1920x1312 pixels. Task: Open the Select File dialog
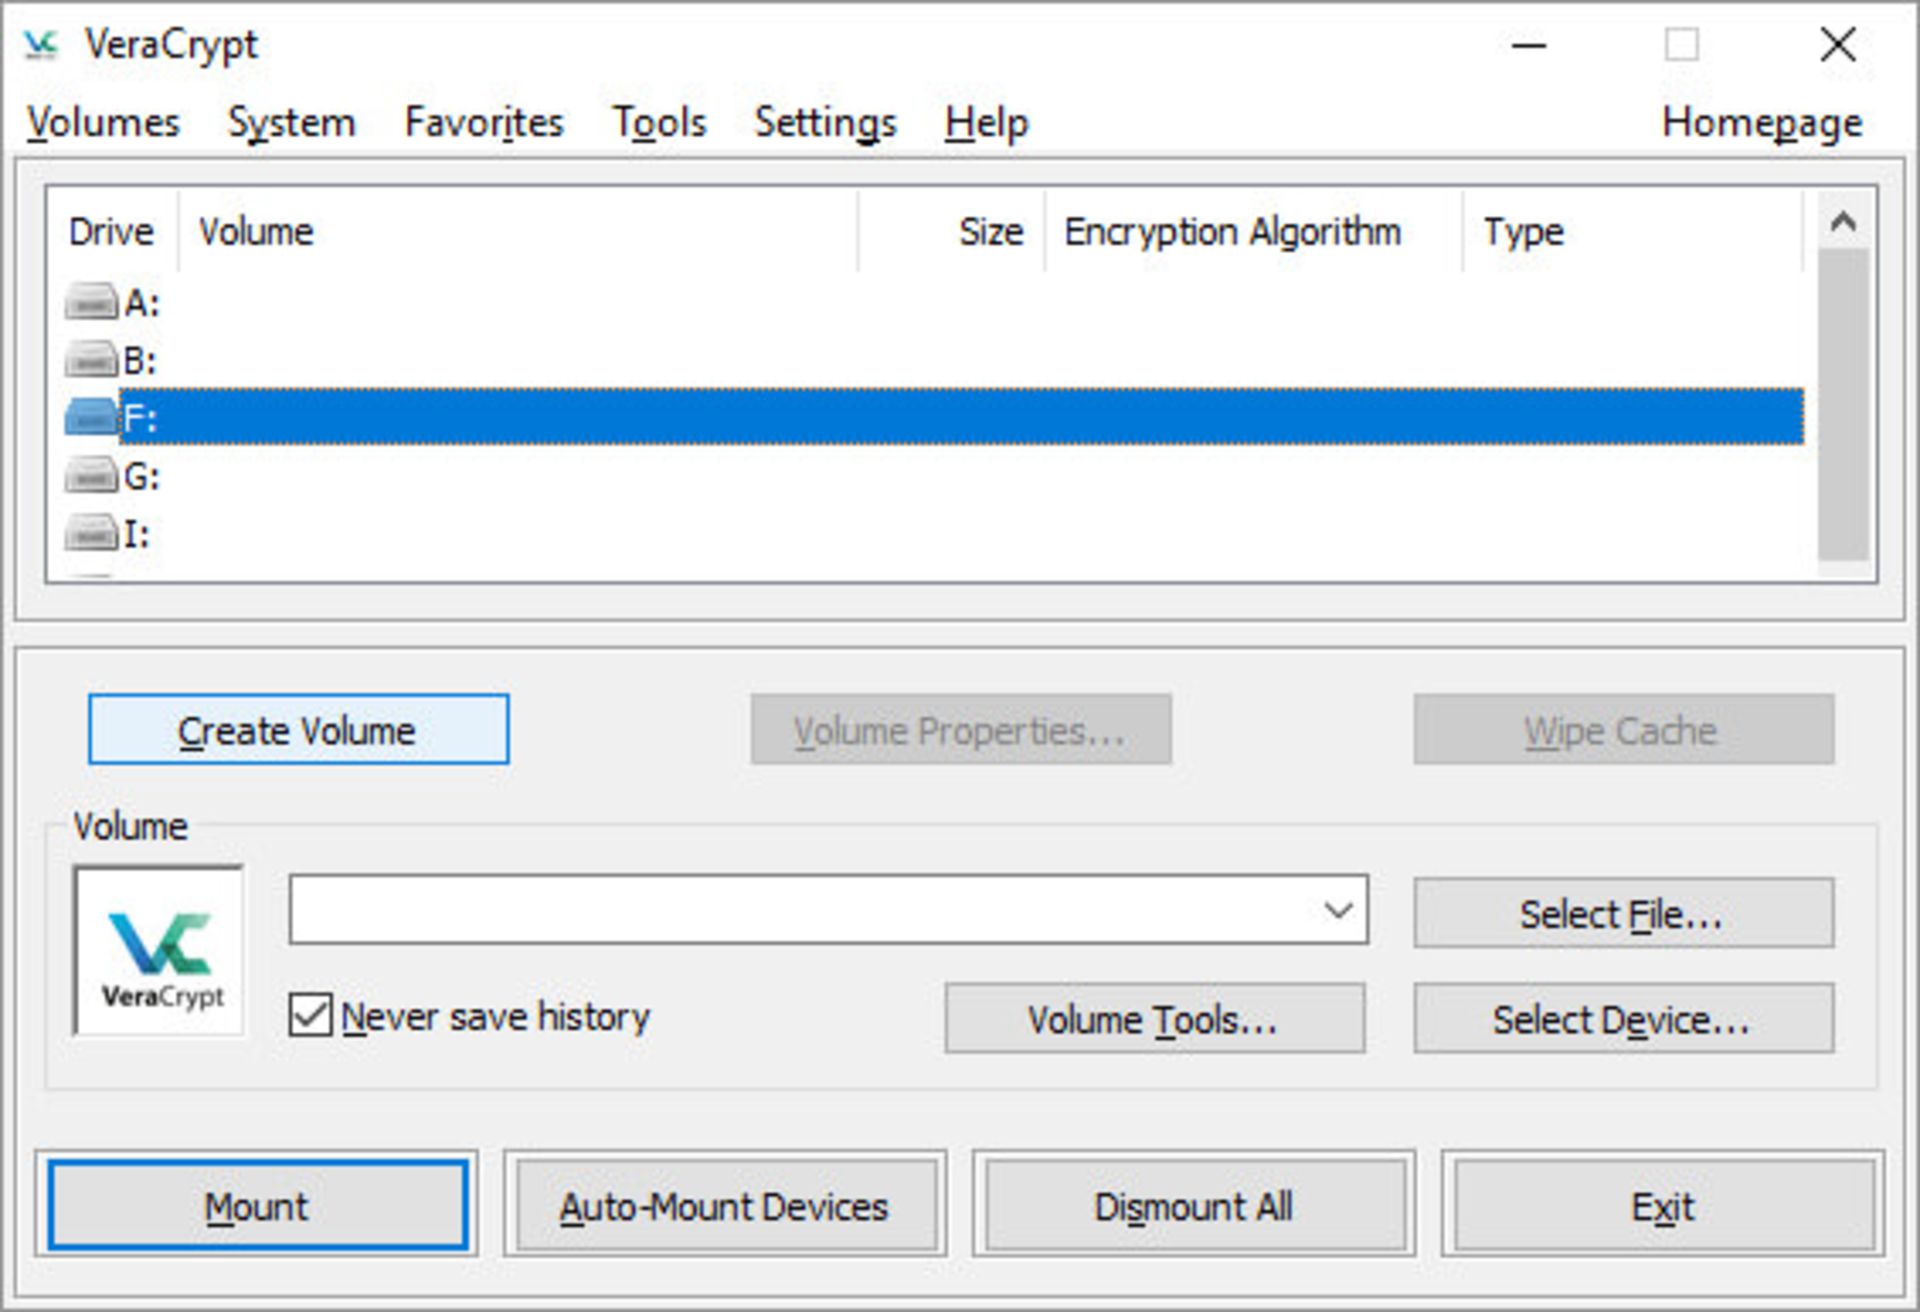(x=1621, y=912)
